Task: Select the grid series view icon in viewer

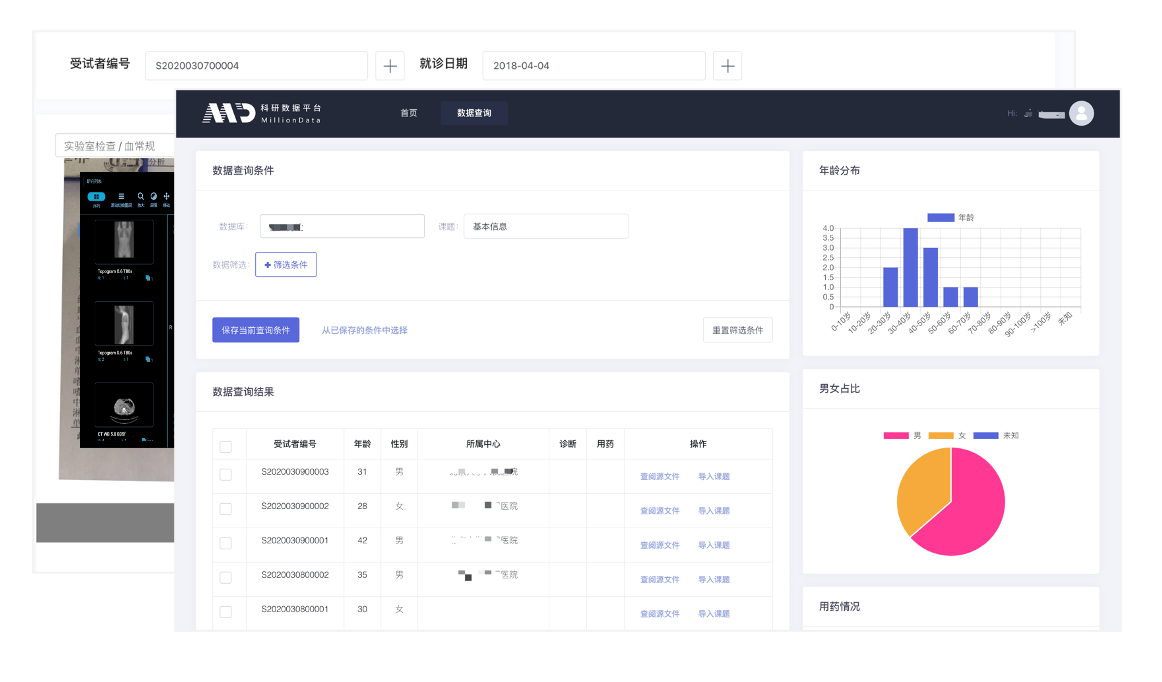Action: coord(96,197)
